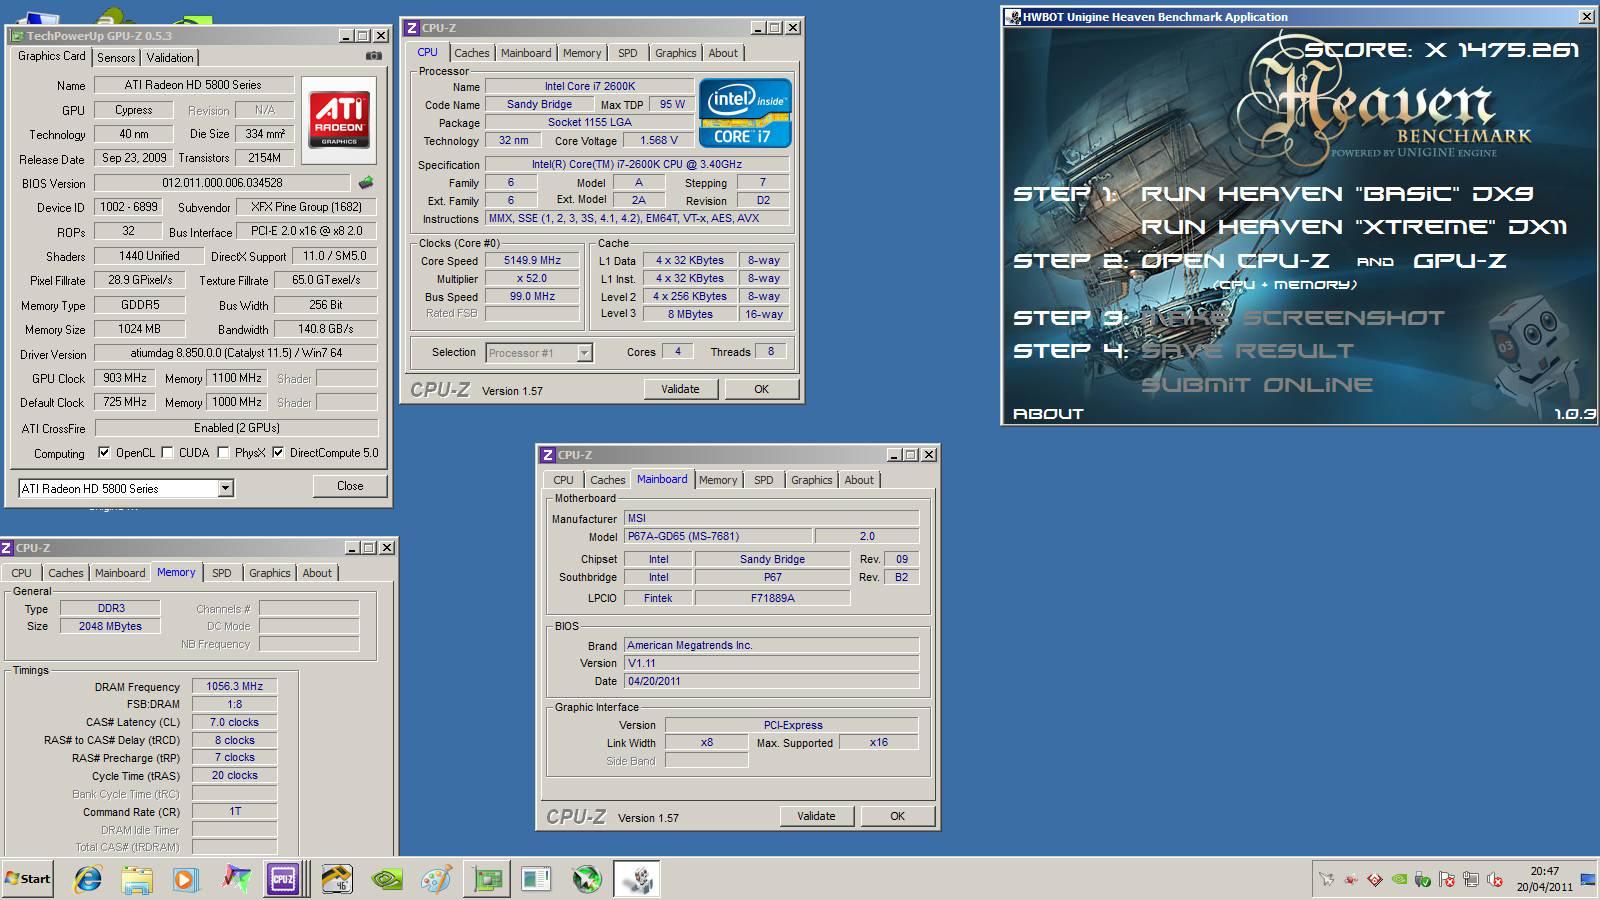Click the GPU-Z screenshot camera icon
This screenshot has width=1600, height=900.
tap(374, 56)
